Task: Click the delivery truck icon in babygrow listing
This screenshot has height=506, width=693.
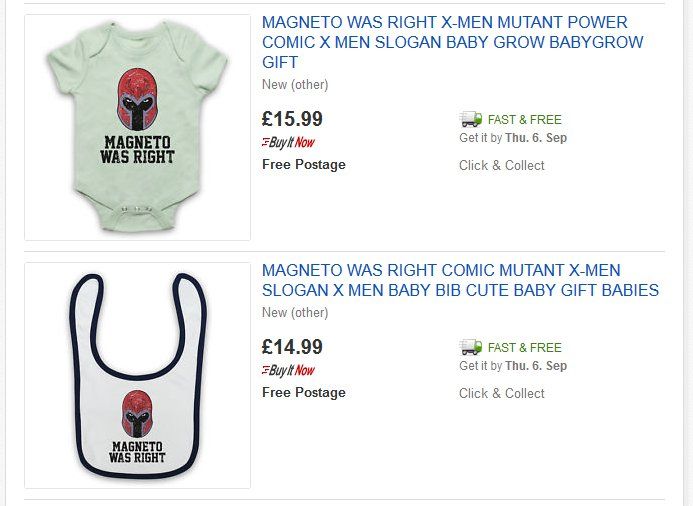Action: pos(470,119)
